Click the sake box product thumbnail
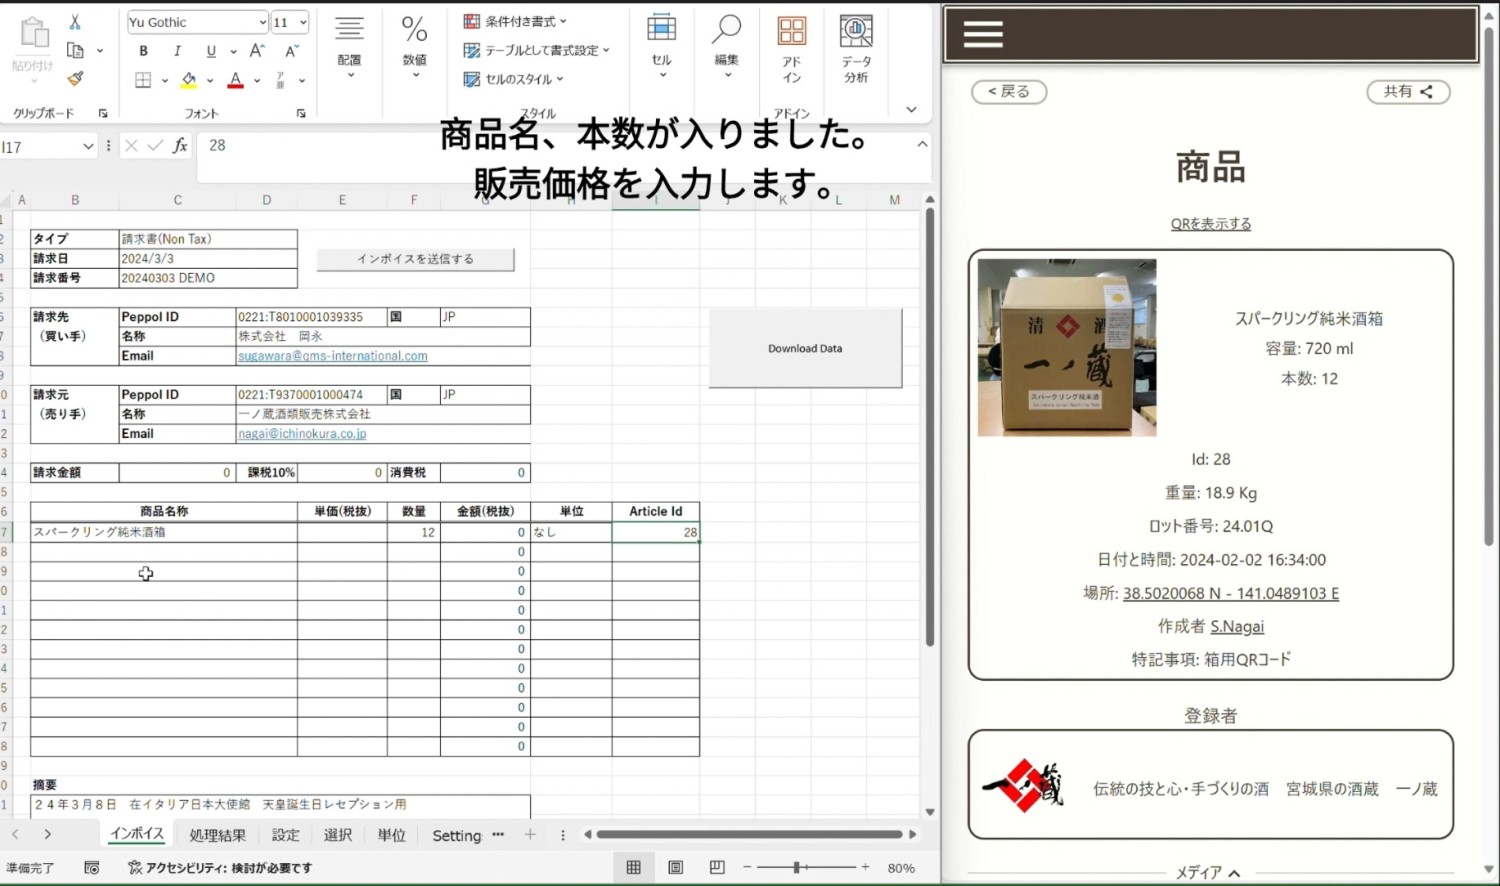1500x886 pixels. [x=1067, y=348]
